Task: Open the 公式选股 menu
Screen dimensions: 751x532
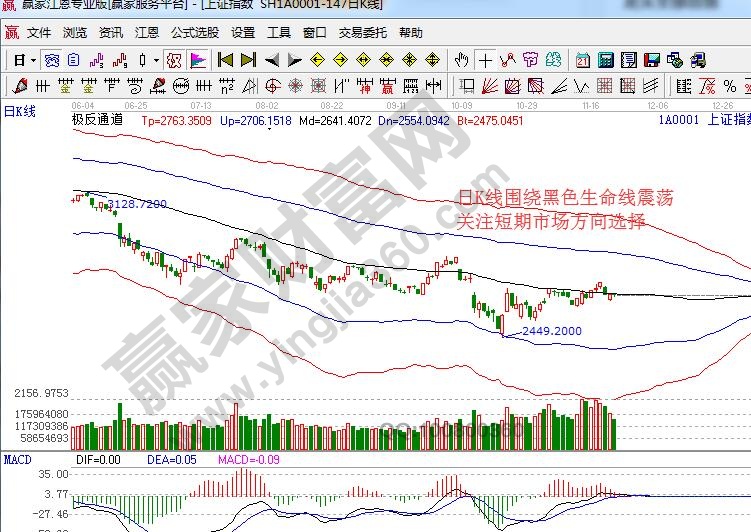Action: click(195, 33)
